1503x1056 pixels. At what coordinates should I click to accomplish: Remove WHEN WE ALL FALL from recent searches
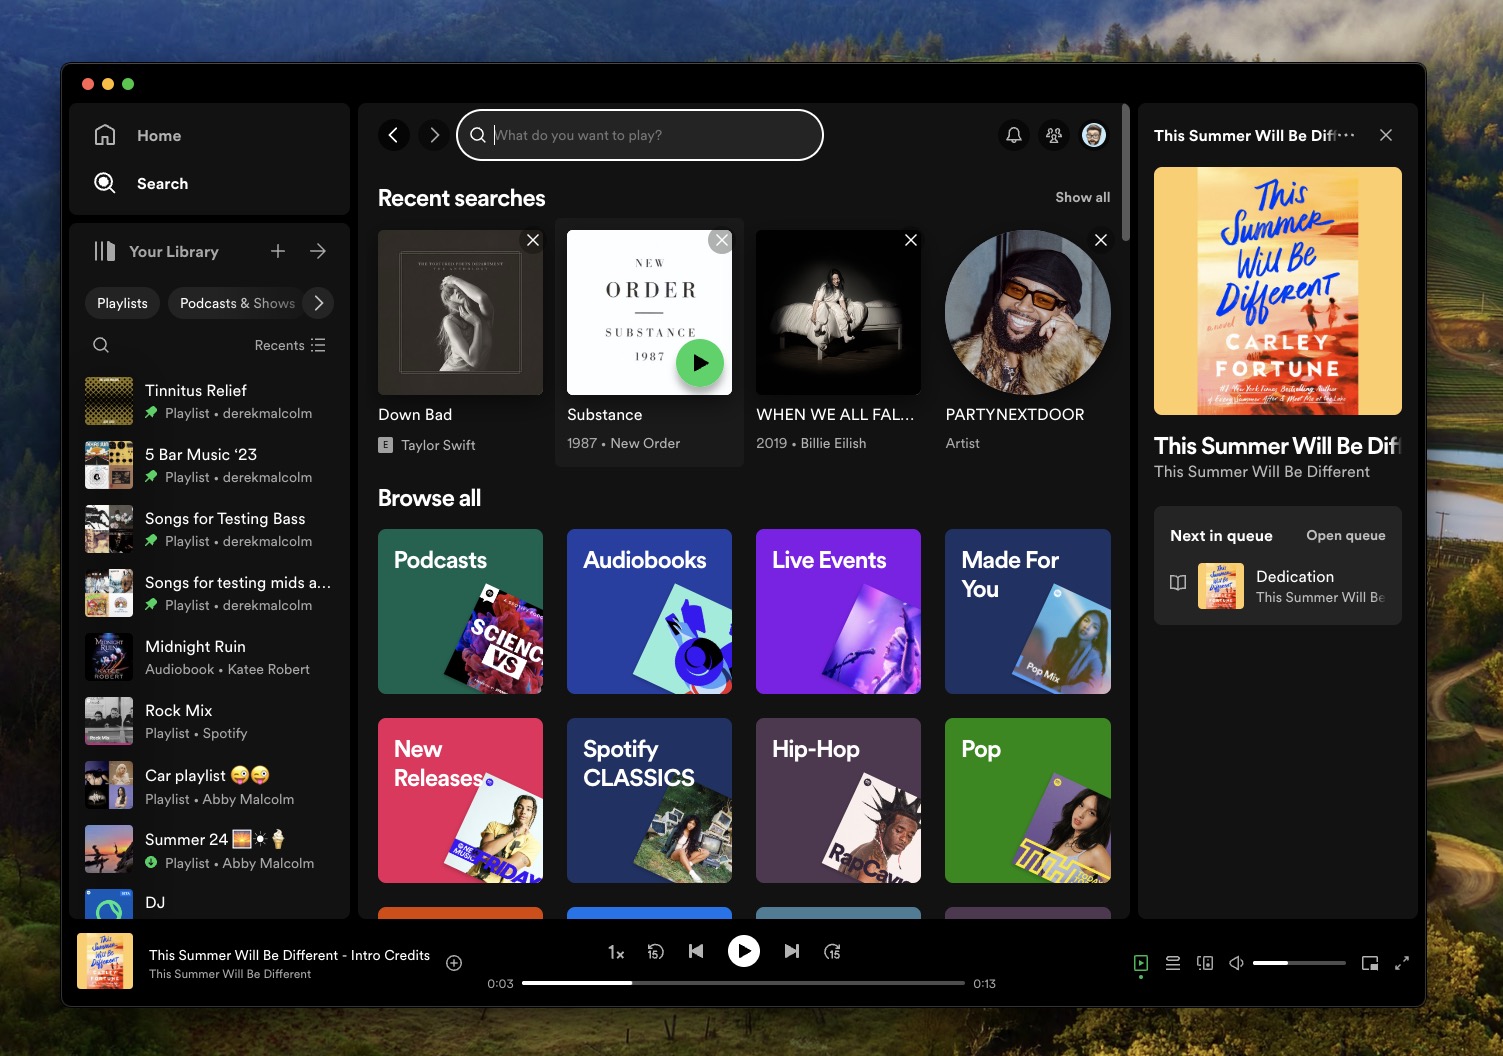click(x=911, y=240)
